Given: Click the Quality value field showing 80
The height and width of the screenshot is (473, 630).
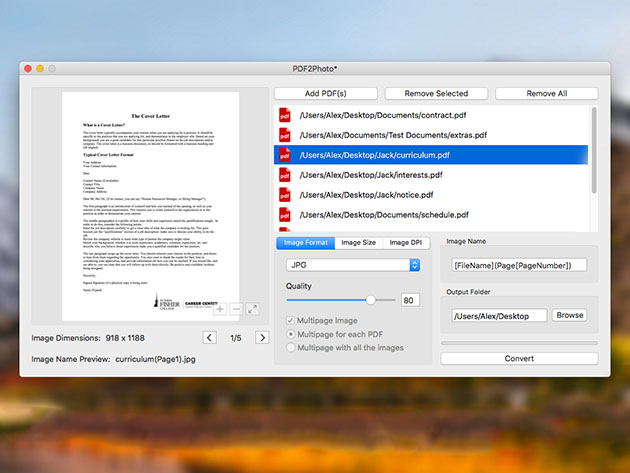Looking at the screenshot, I should tap(410, 300).
